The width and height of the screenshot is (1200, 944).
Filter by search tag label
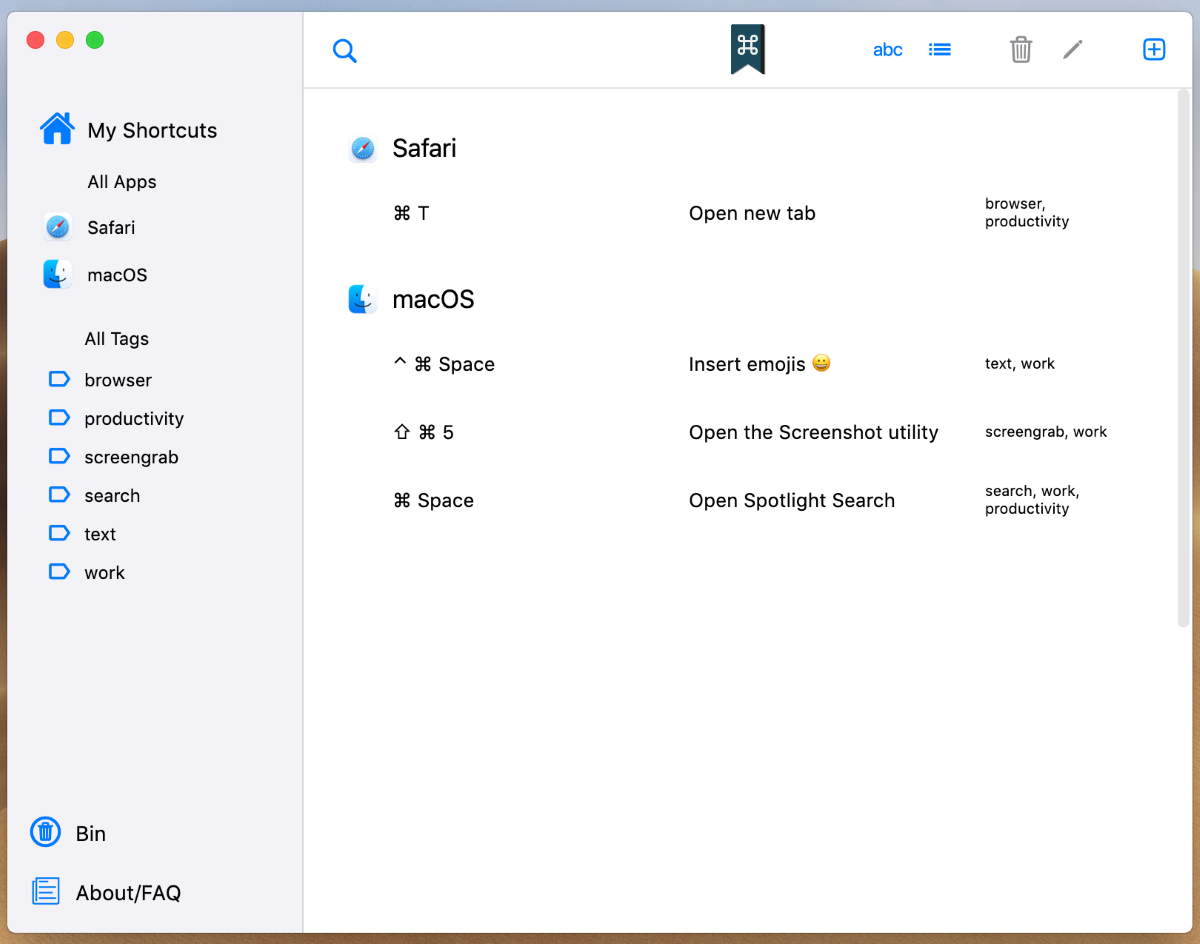point(112,496)
